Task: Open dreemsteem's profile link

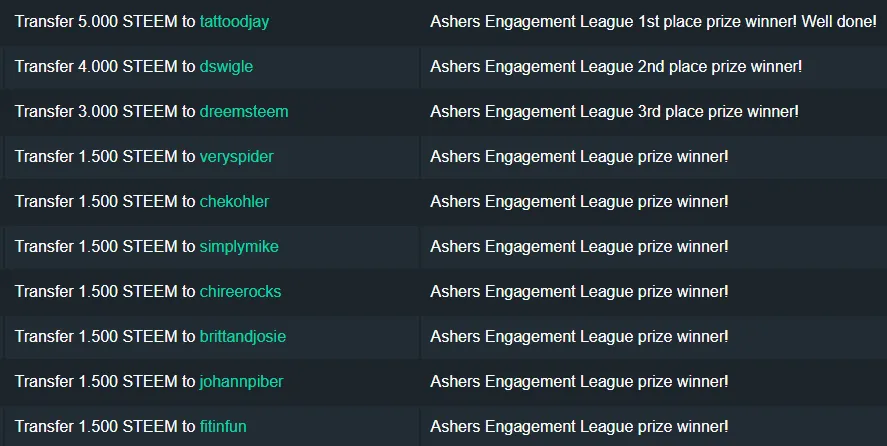Action: tap(244, 111)
